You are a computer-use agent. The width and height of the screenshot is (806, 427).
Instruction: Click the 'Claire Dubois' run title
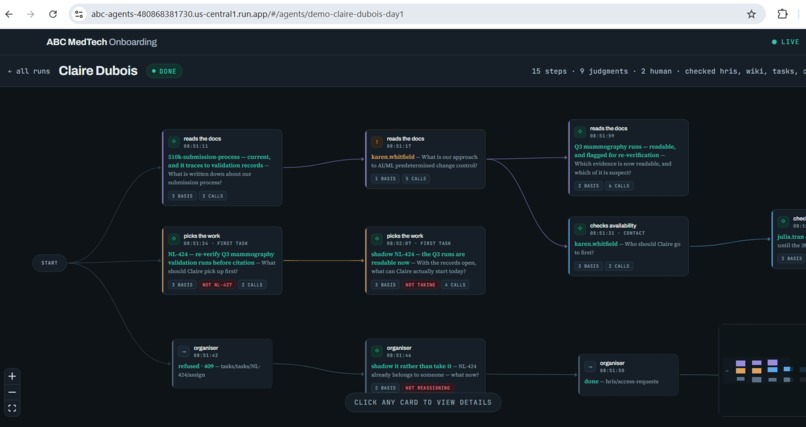click(98, 71)
